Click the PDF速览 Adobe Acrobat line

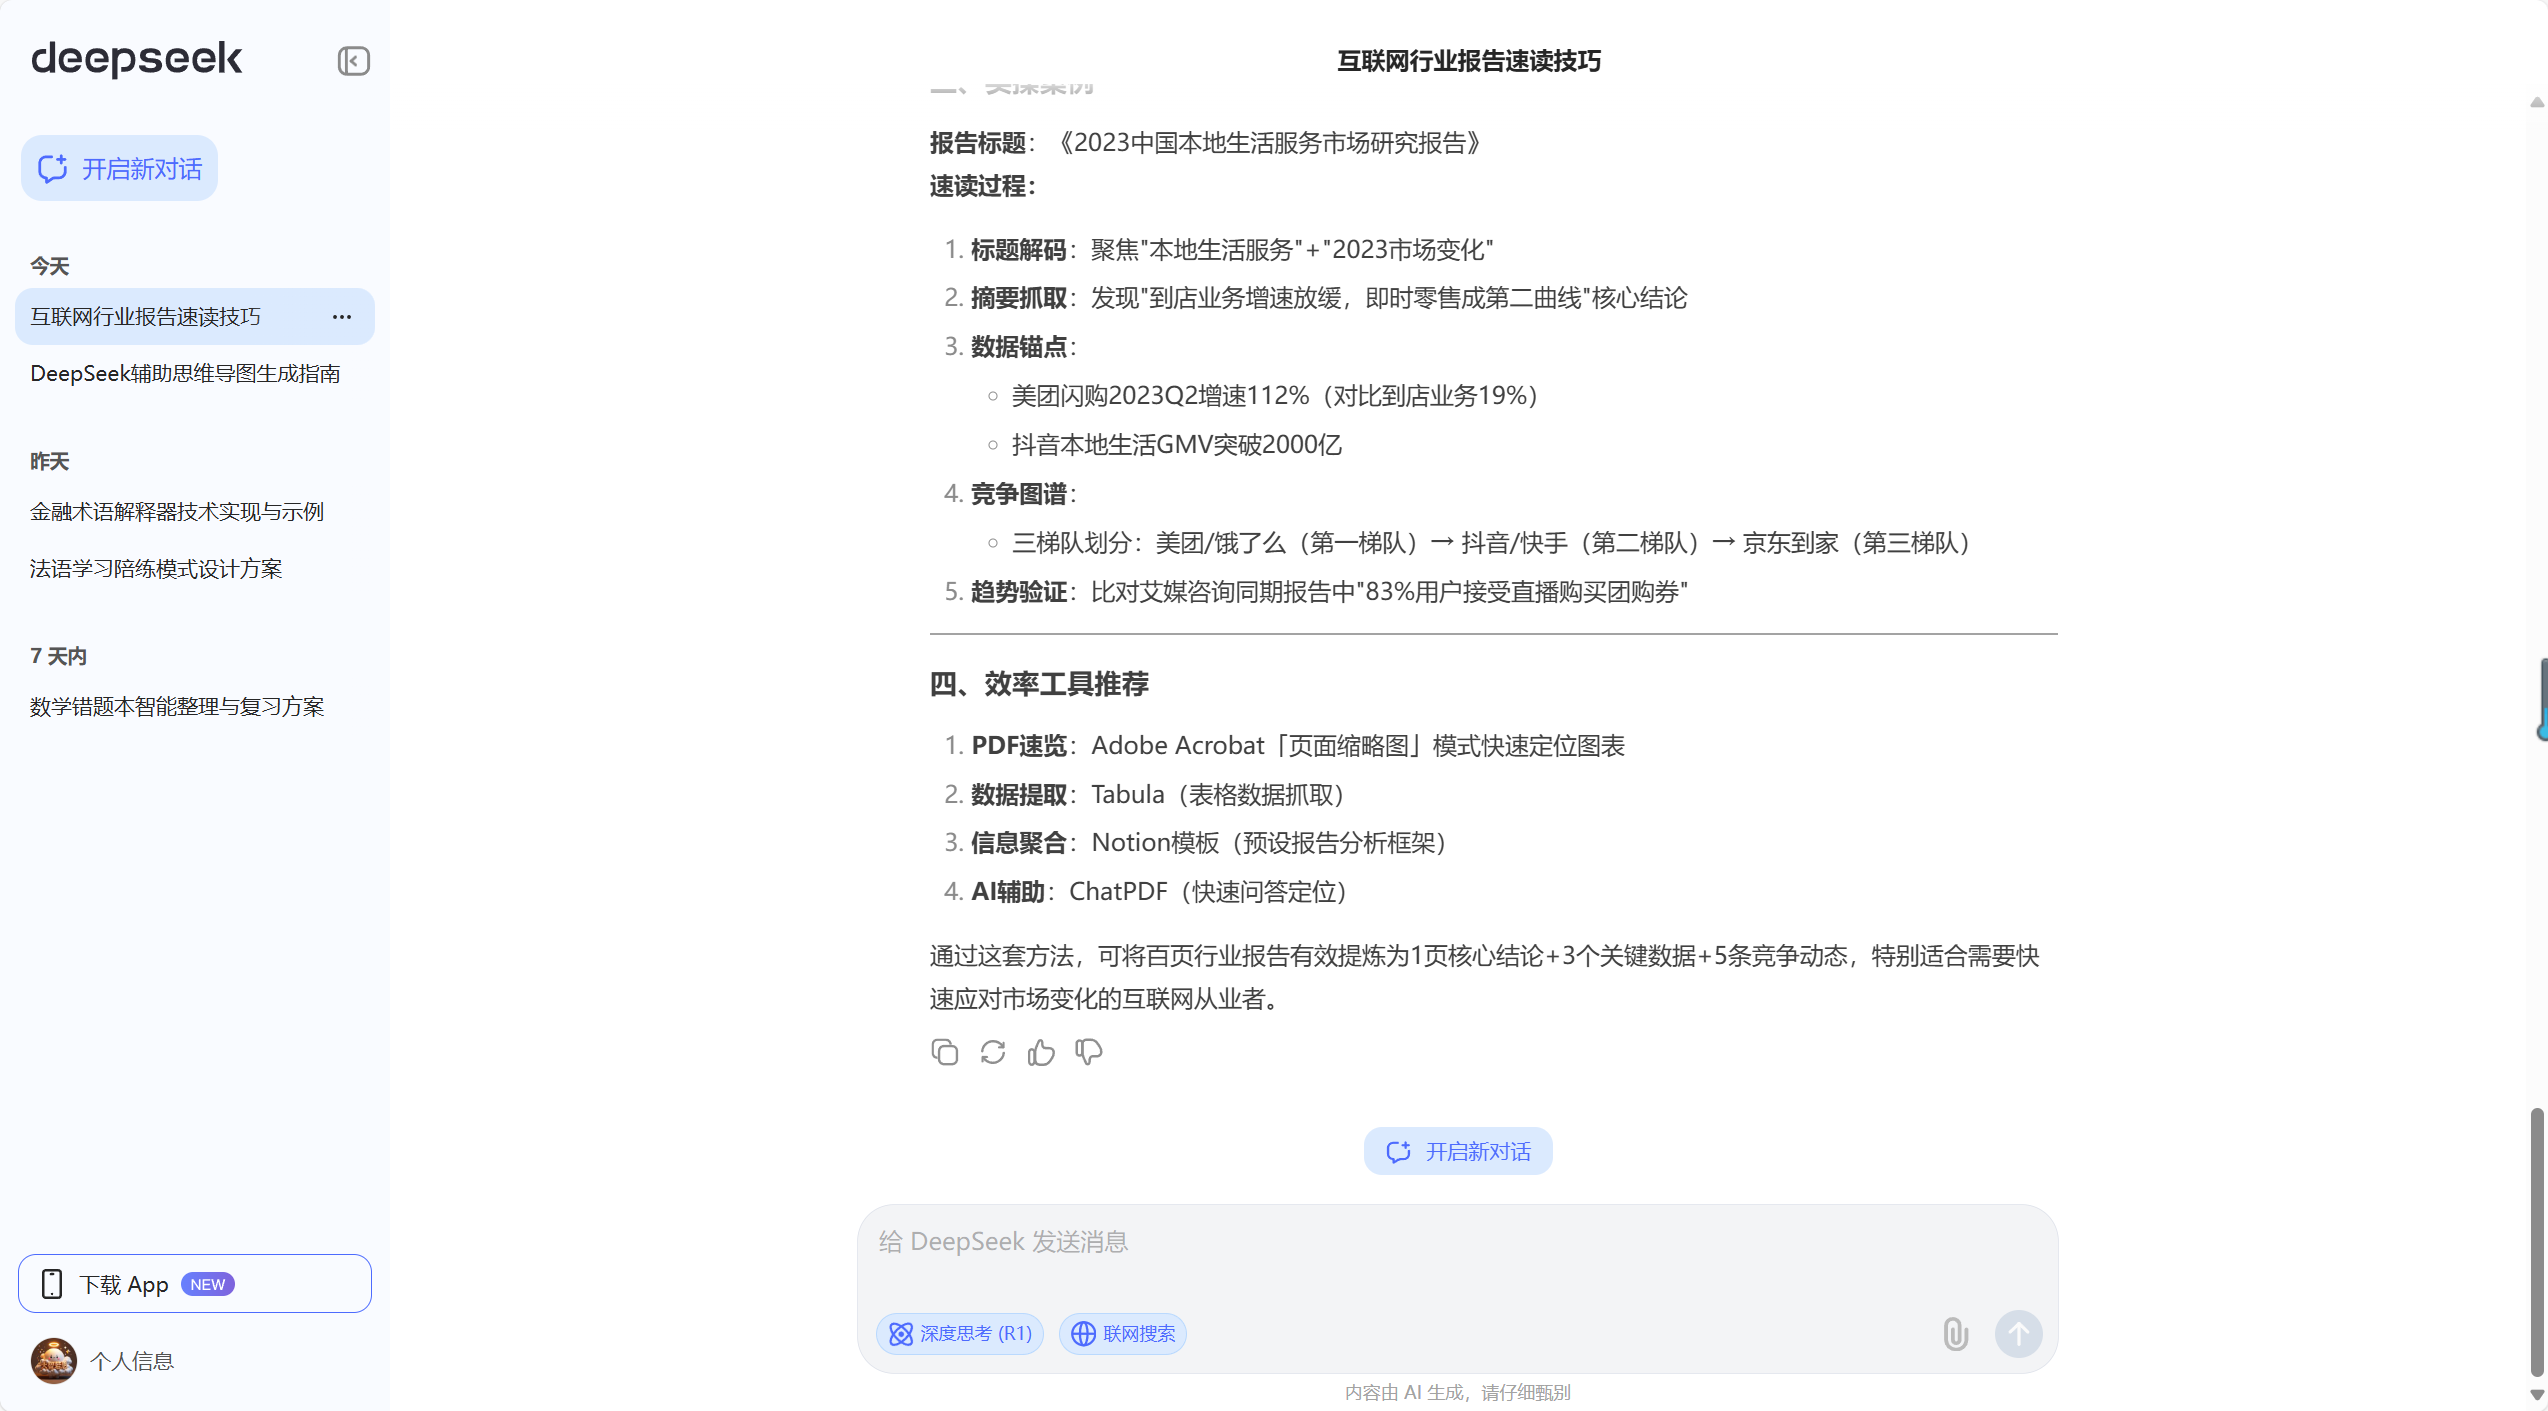1298,747
